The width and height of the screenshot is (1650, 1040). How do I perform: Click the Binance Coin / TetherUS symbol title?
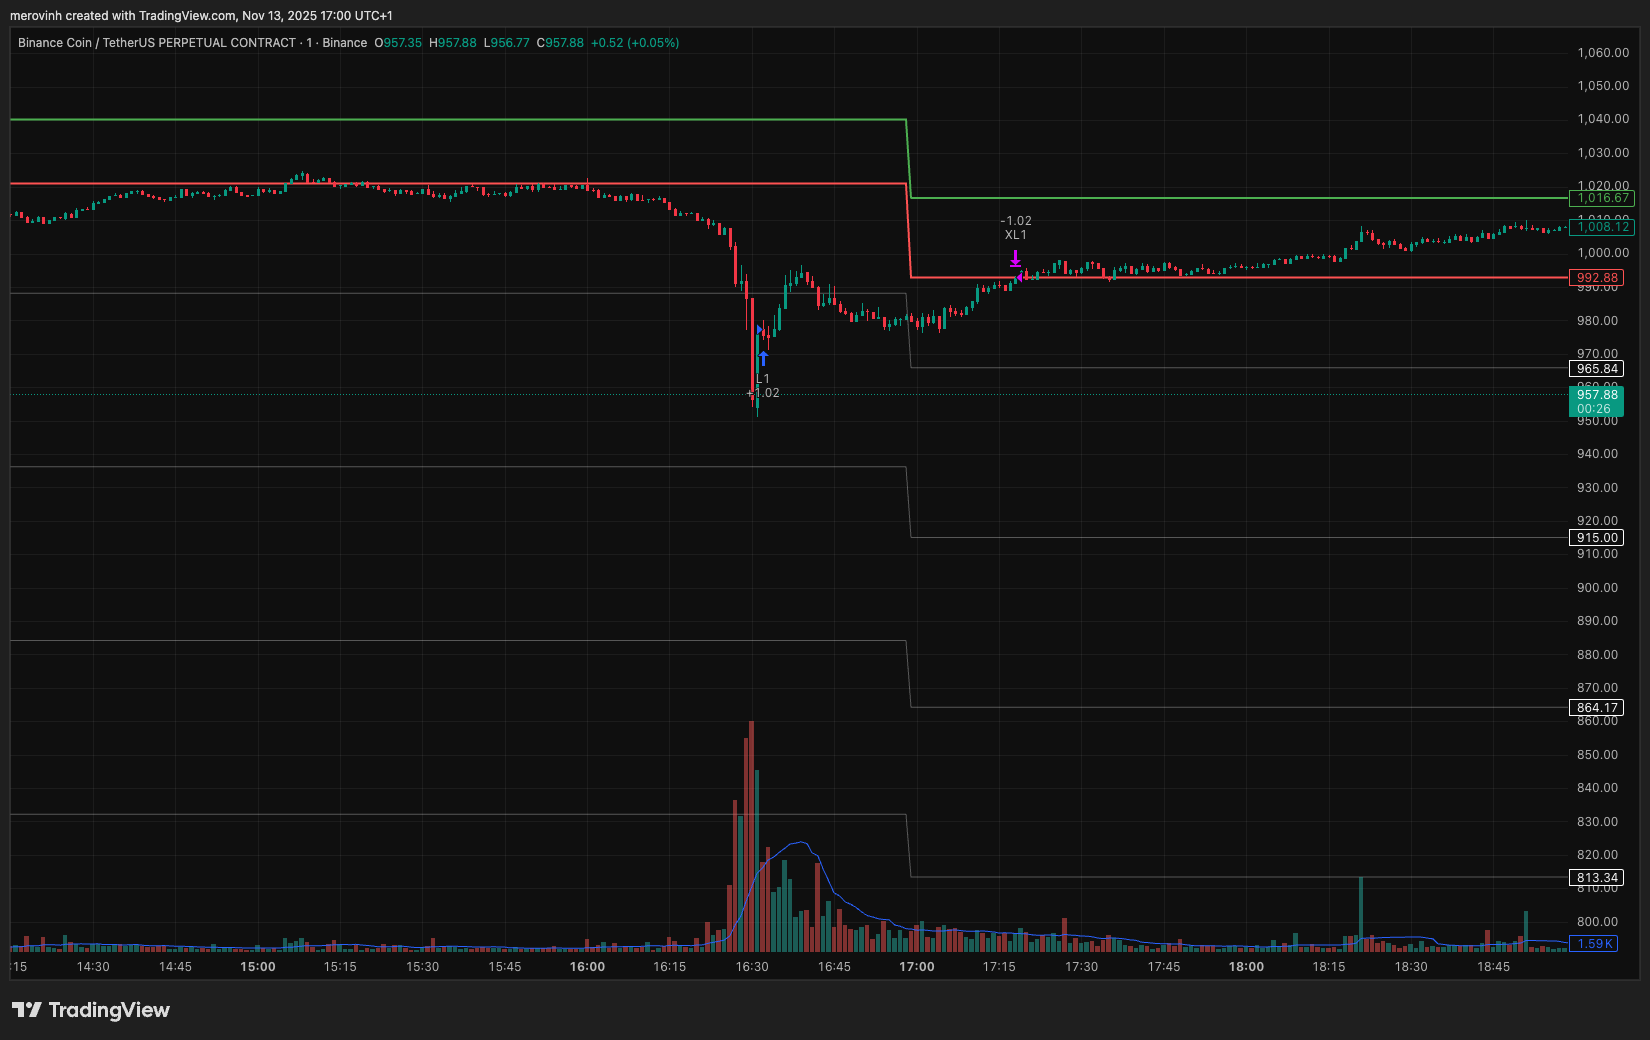(157, 43)
